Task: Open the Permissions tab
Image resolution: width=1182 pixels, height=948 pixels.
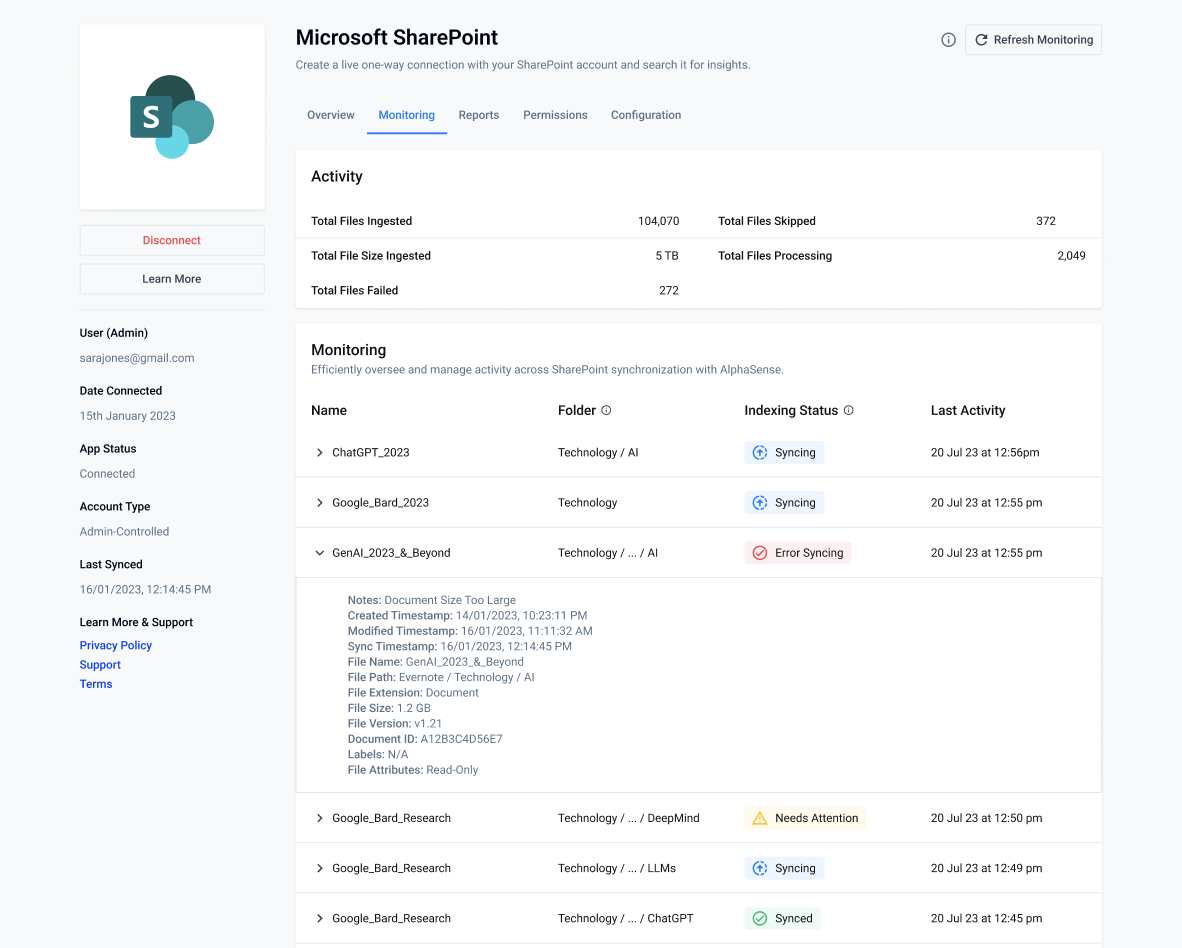Action: 555,115
